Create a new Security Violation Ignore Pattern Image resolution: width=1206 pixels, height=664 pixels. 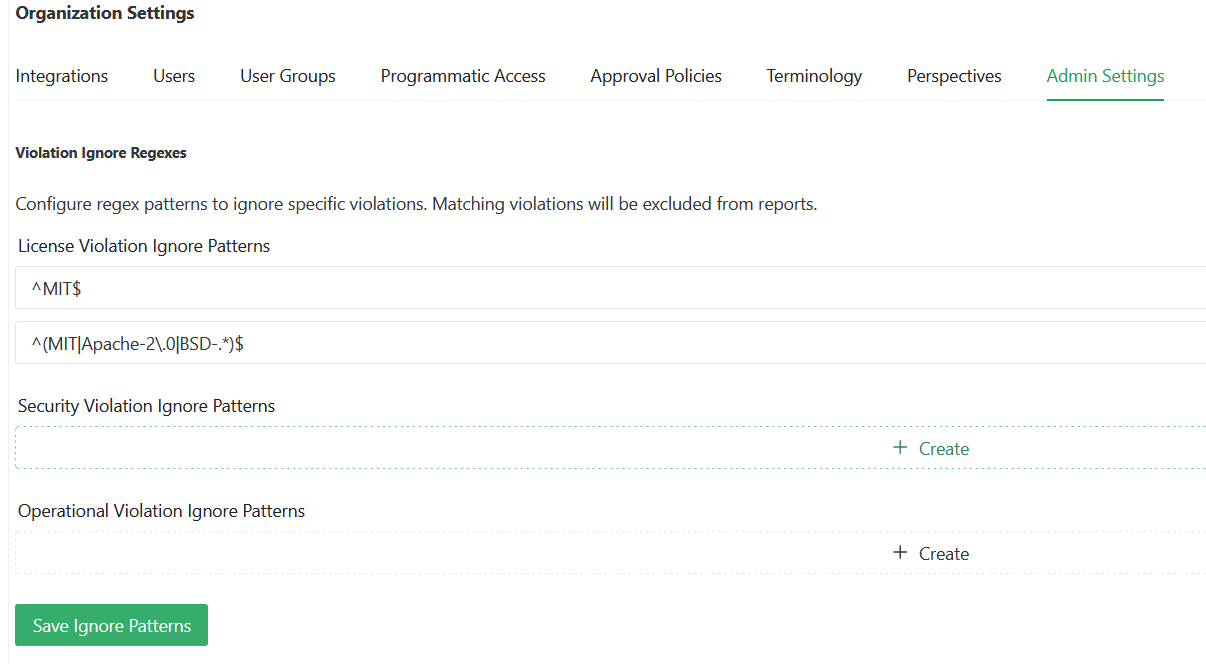tap(930, 448)
